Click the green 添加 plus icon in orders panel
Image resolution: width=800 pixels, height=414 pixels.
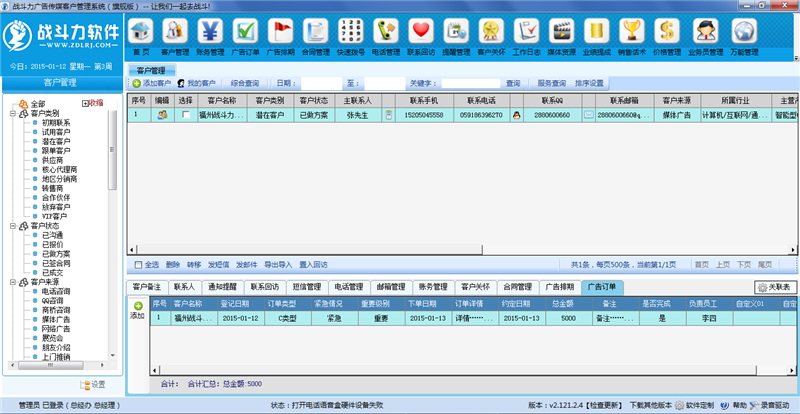click(x=138, y=306)
